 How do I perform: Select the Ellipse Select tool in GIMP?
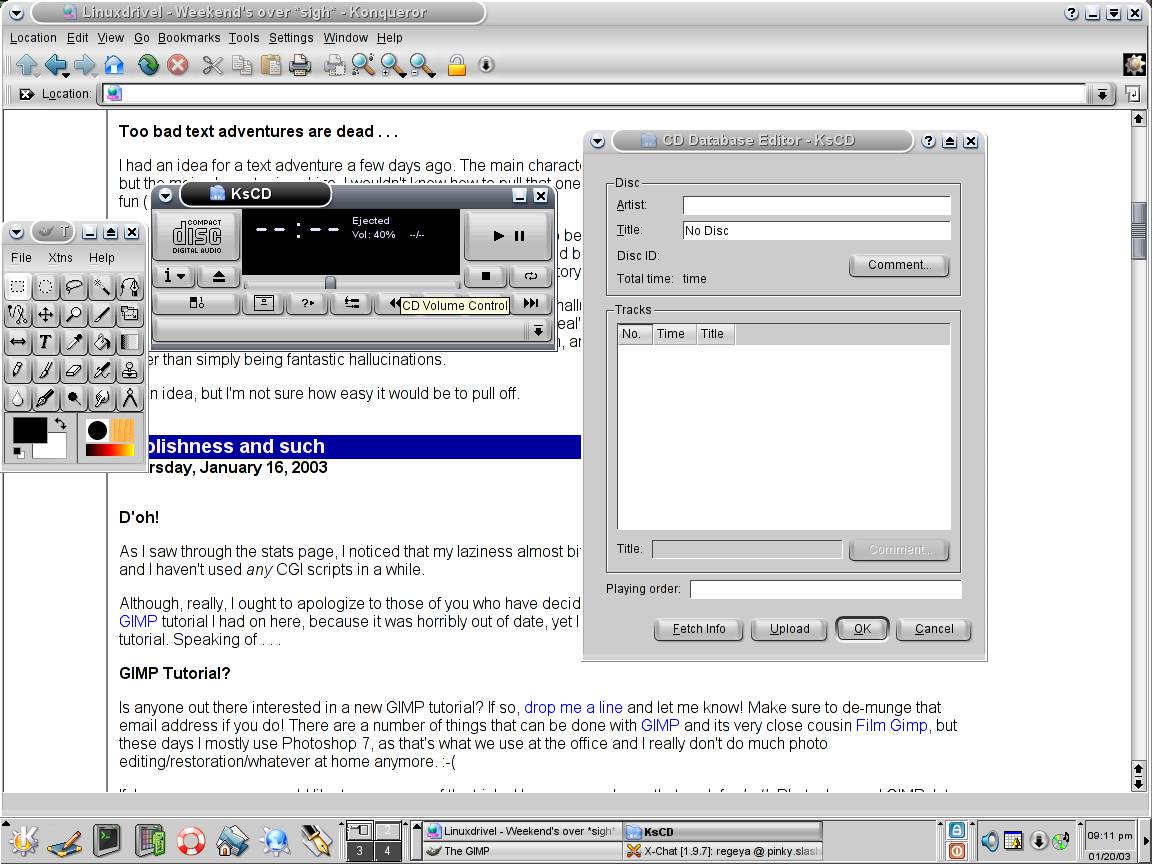pos(46,287)
